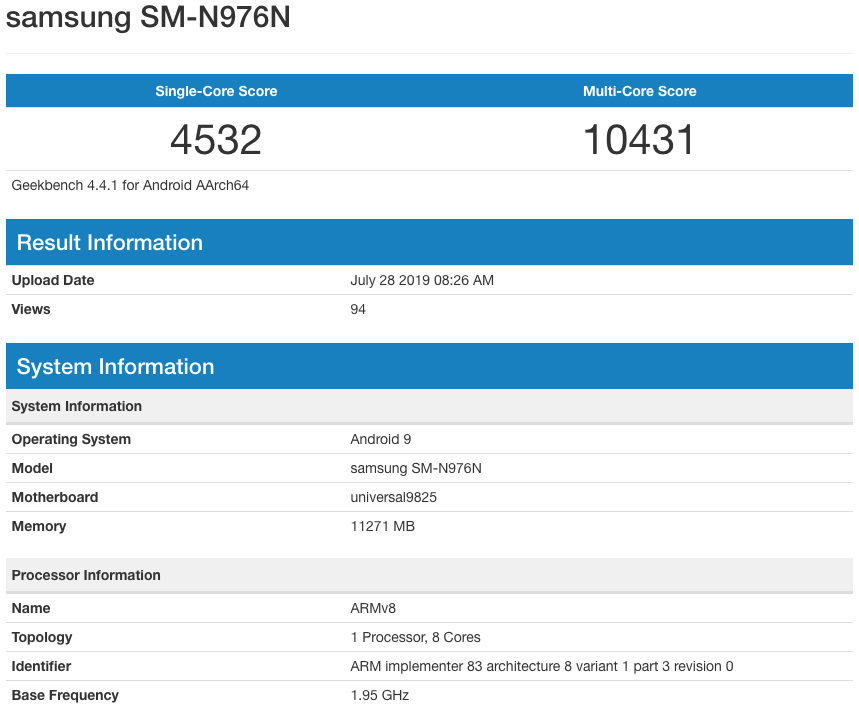Select the 11271 MB memory value
859x707 pixels.
tap(382, 526)
